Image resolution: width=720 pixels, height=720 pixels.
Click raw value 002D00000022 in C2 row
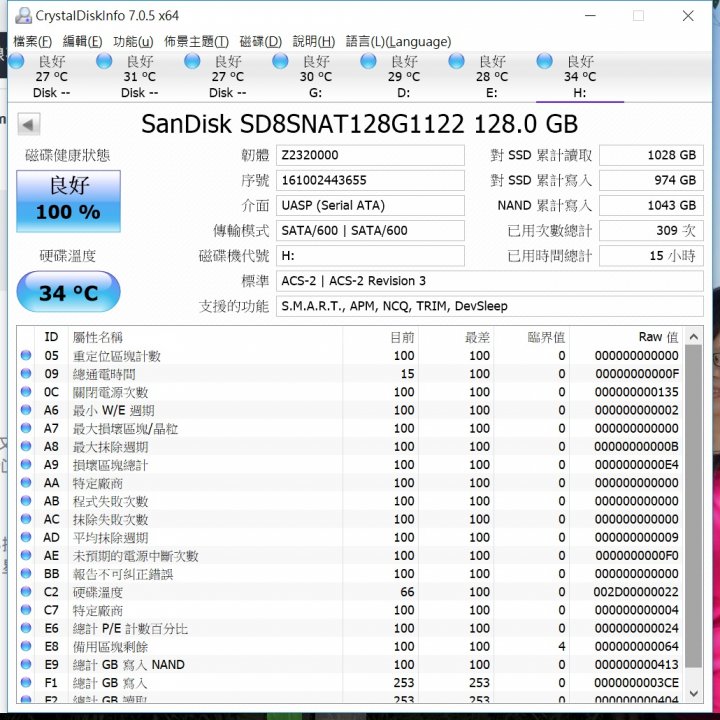tap(636, 592)
